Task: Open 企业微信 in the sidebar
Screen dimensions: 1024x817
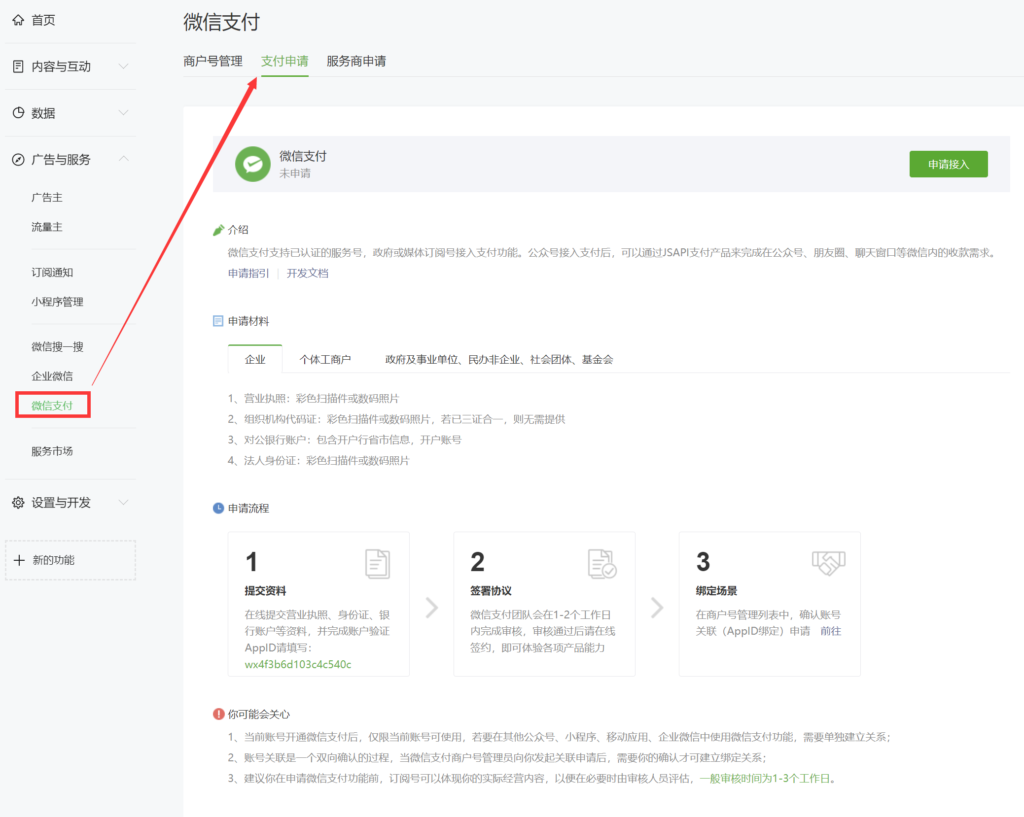Action: (x=52, y=376)
